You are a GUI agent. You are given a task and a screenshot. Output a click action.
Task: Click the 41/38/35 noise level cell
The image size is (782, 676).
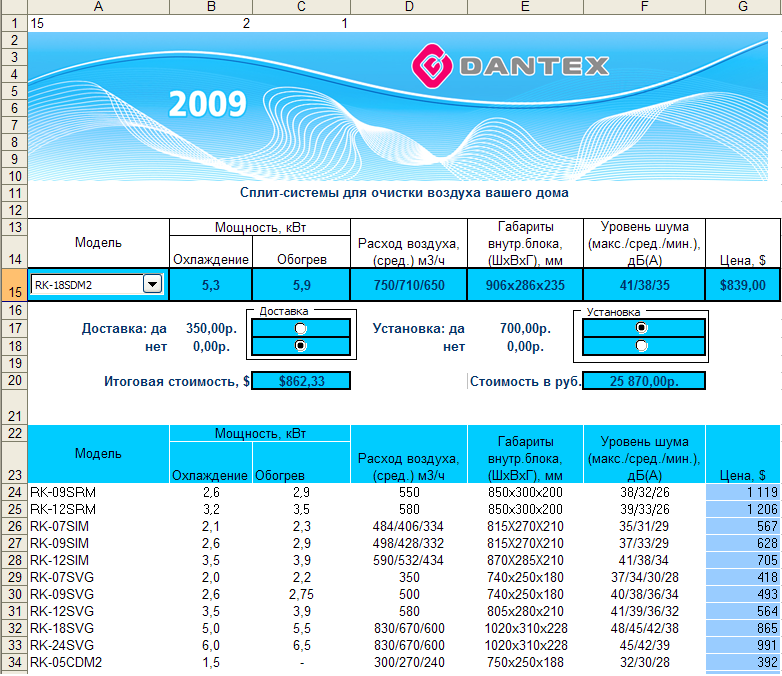(x=644, y=285)
